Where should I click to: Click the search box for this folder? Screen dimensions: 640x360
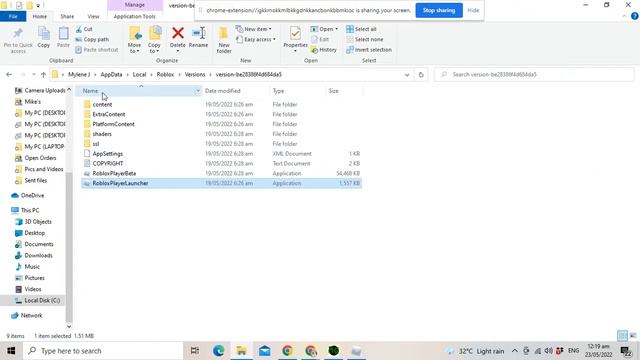(535, 75)
